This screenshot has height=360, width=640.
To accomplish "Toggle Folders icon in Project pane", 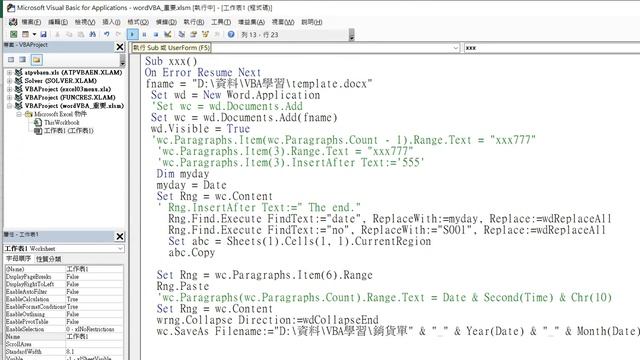I will pos(36,60).
